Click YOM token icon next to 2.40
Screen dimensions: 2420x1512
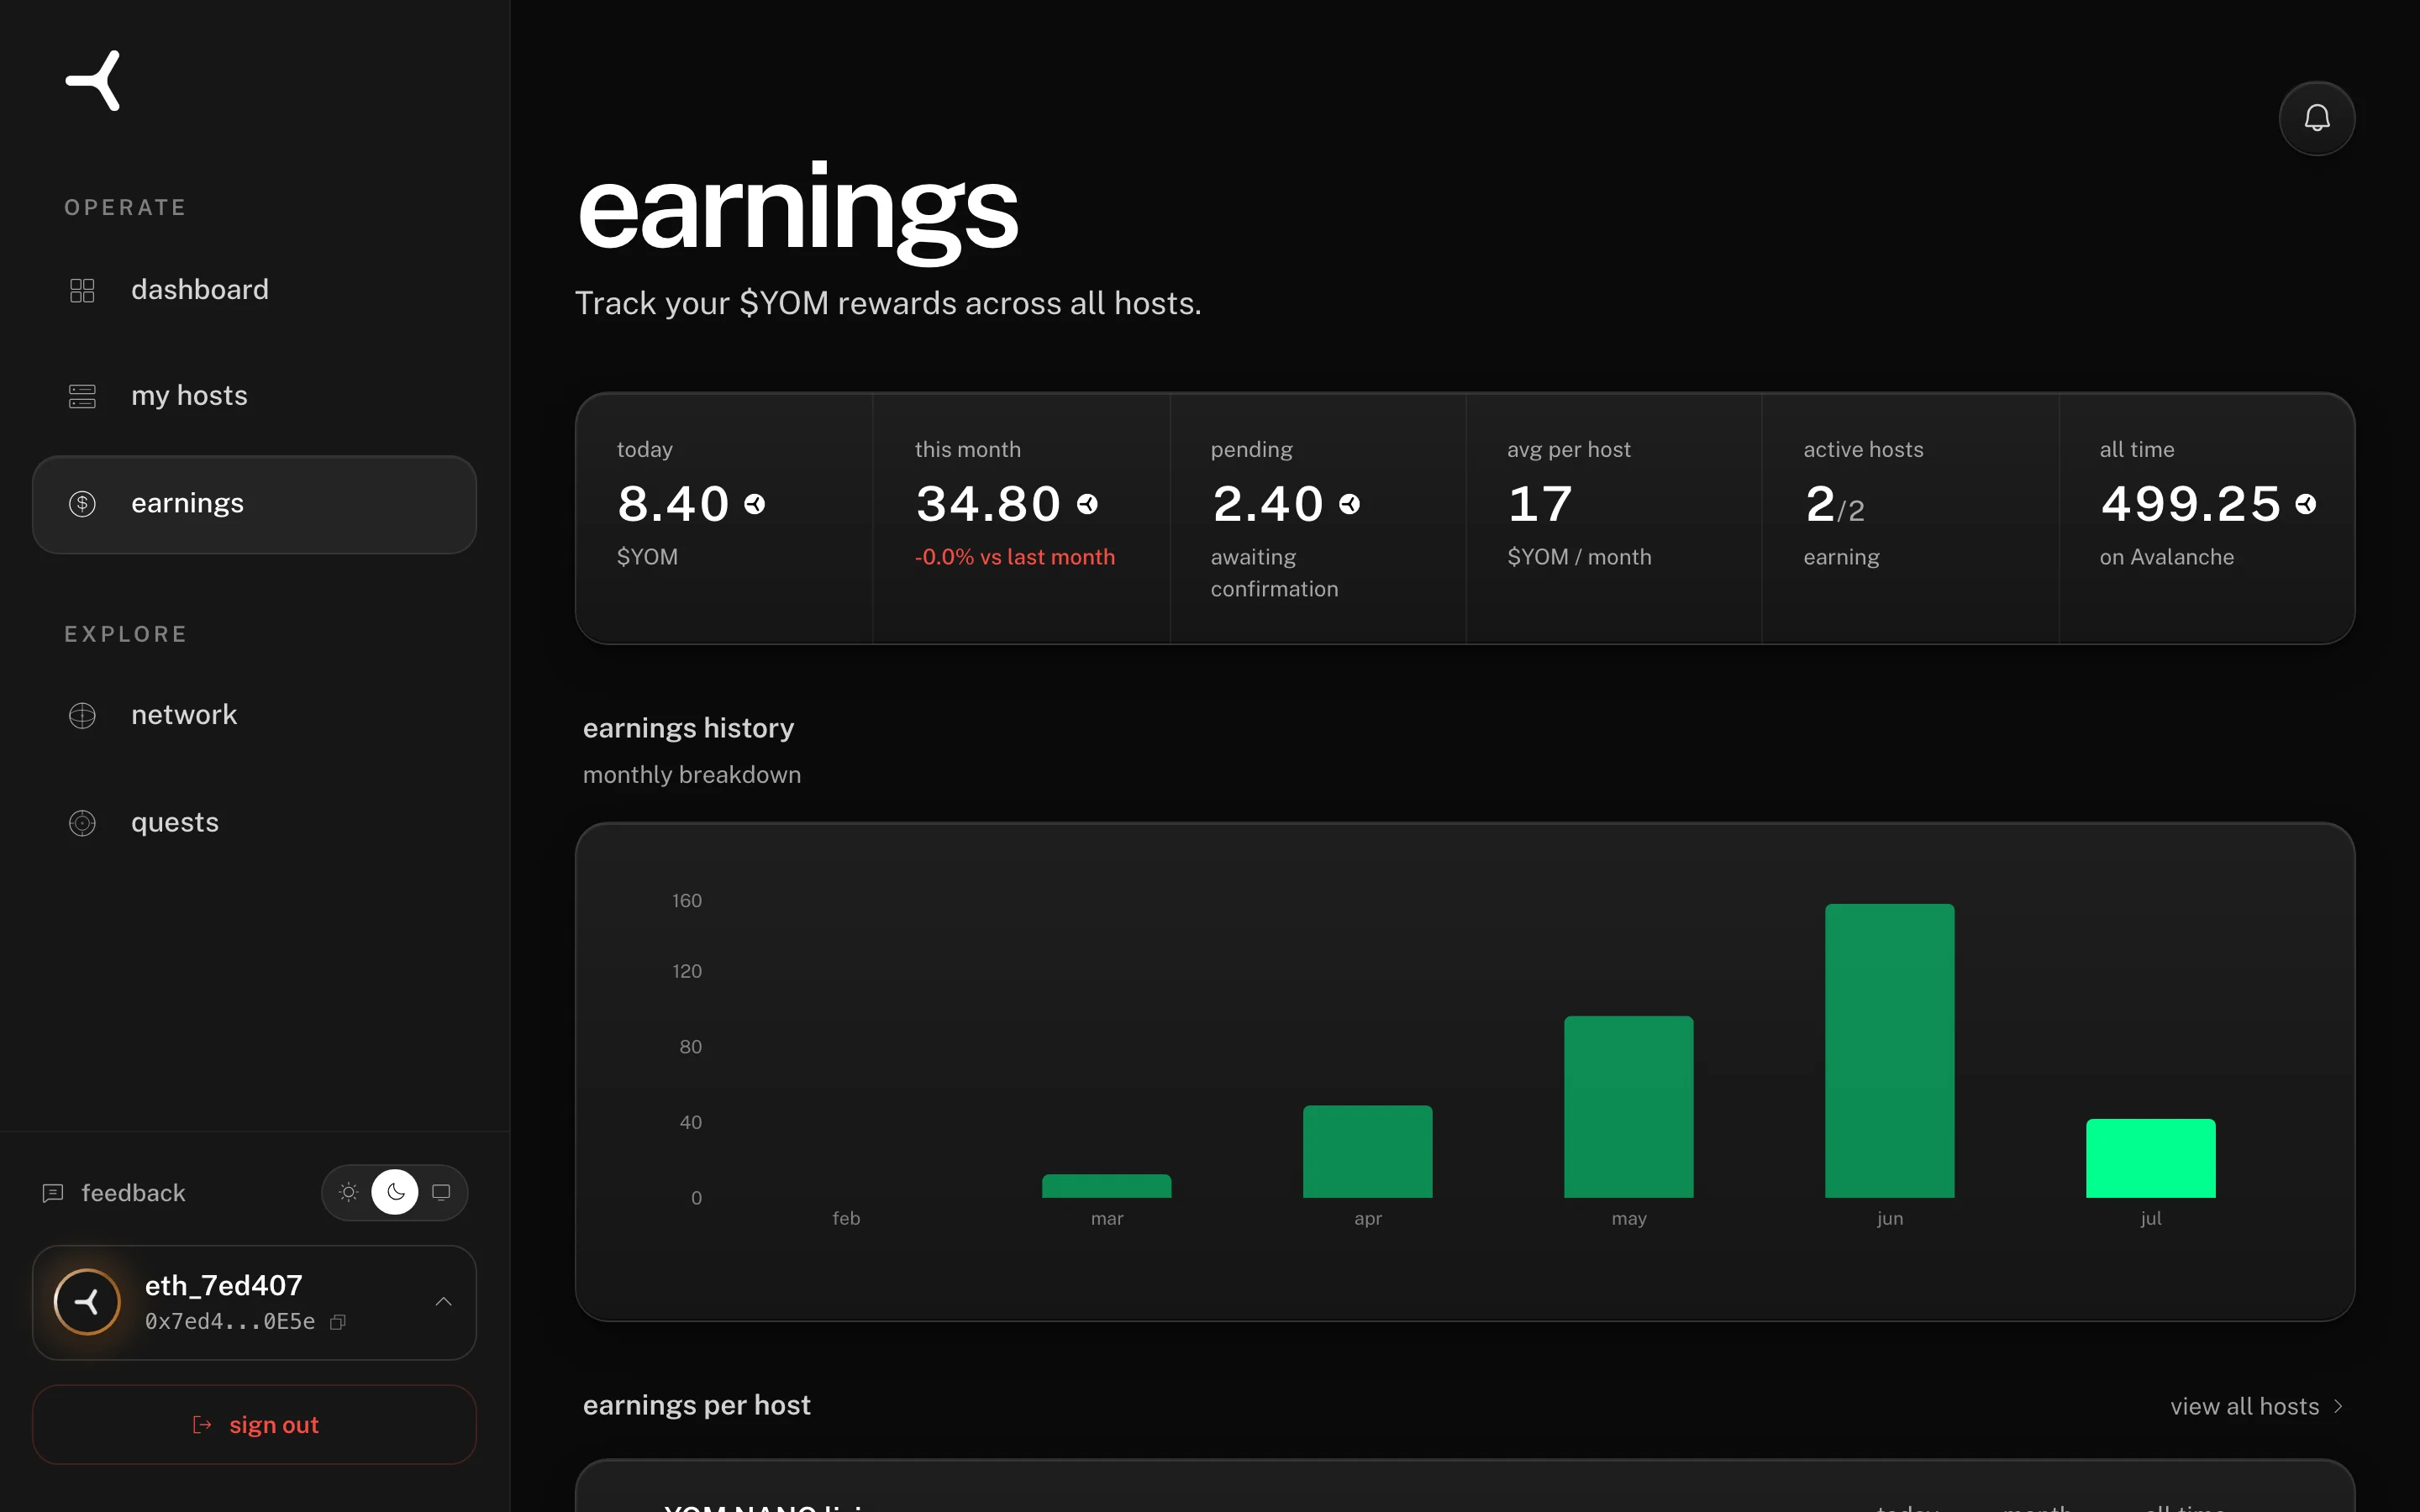tap(1349, 504)
